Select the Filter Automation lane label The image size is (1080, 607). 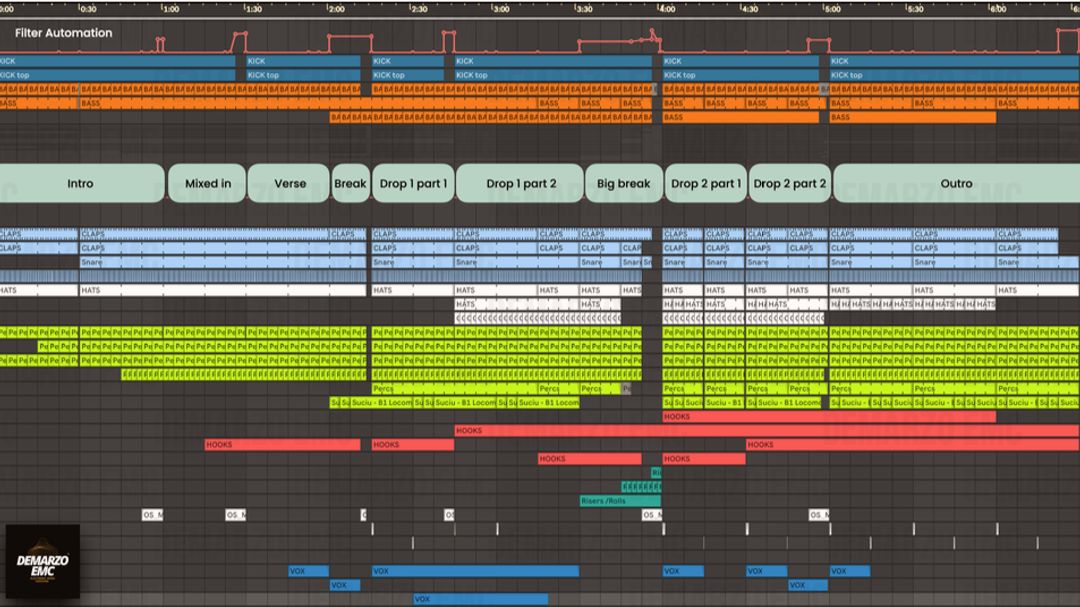(63, 33)
